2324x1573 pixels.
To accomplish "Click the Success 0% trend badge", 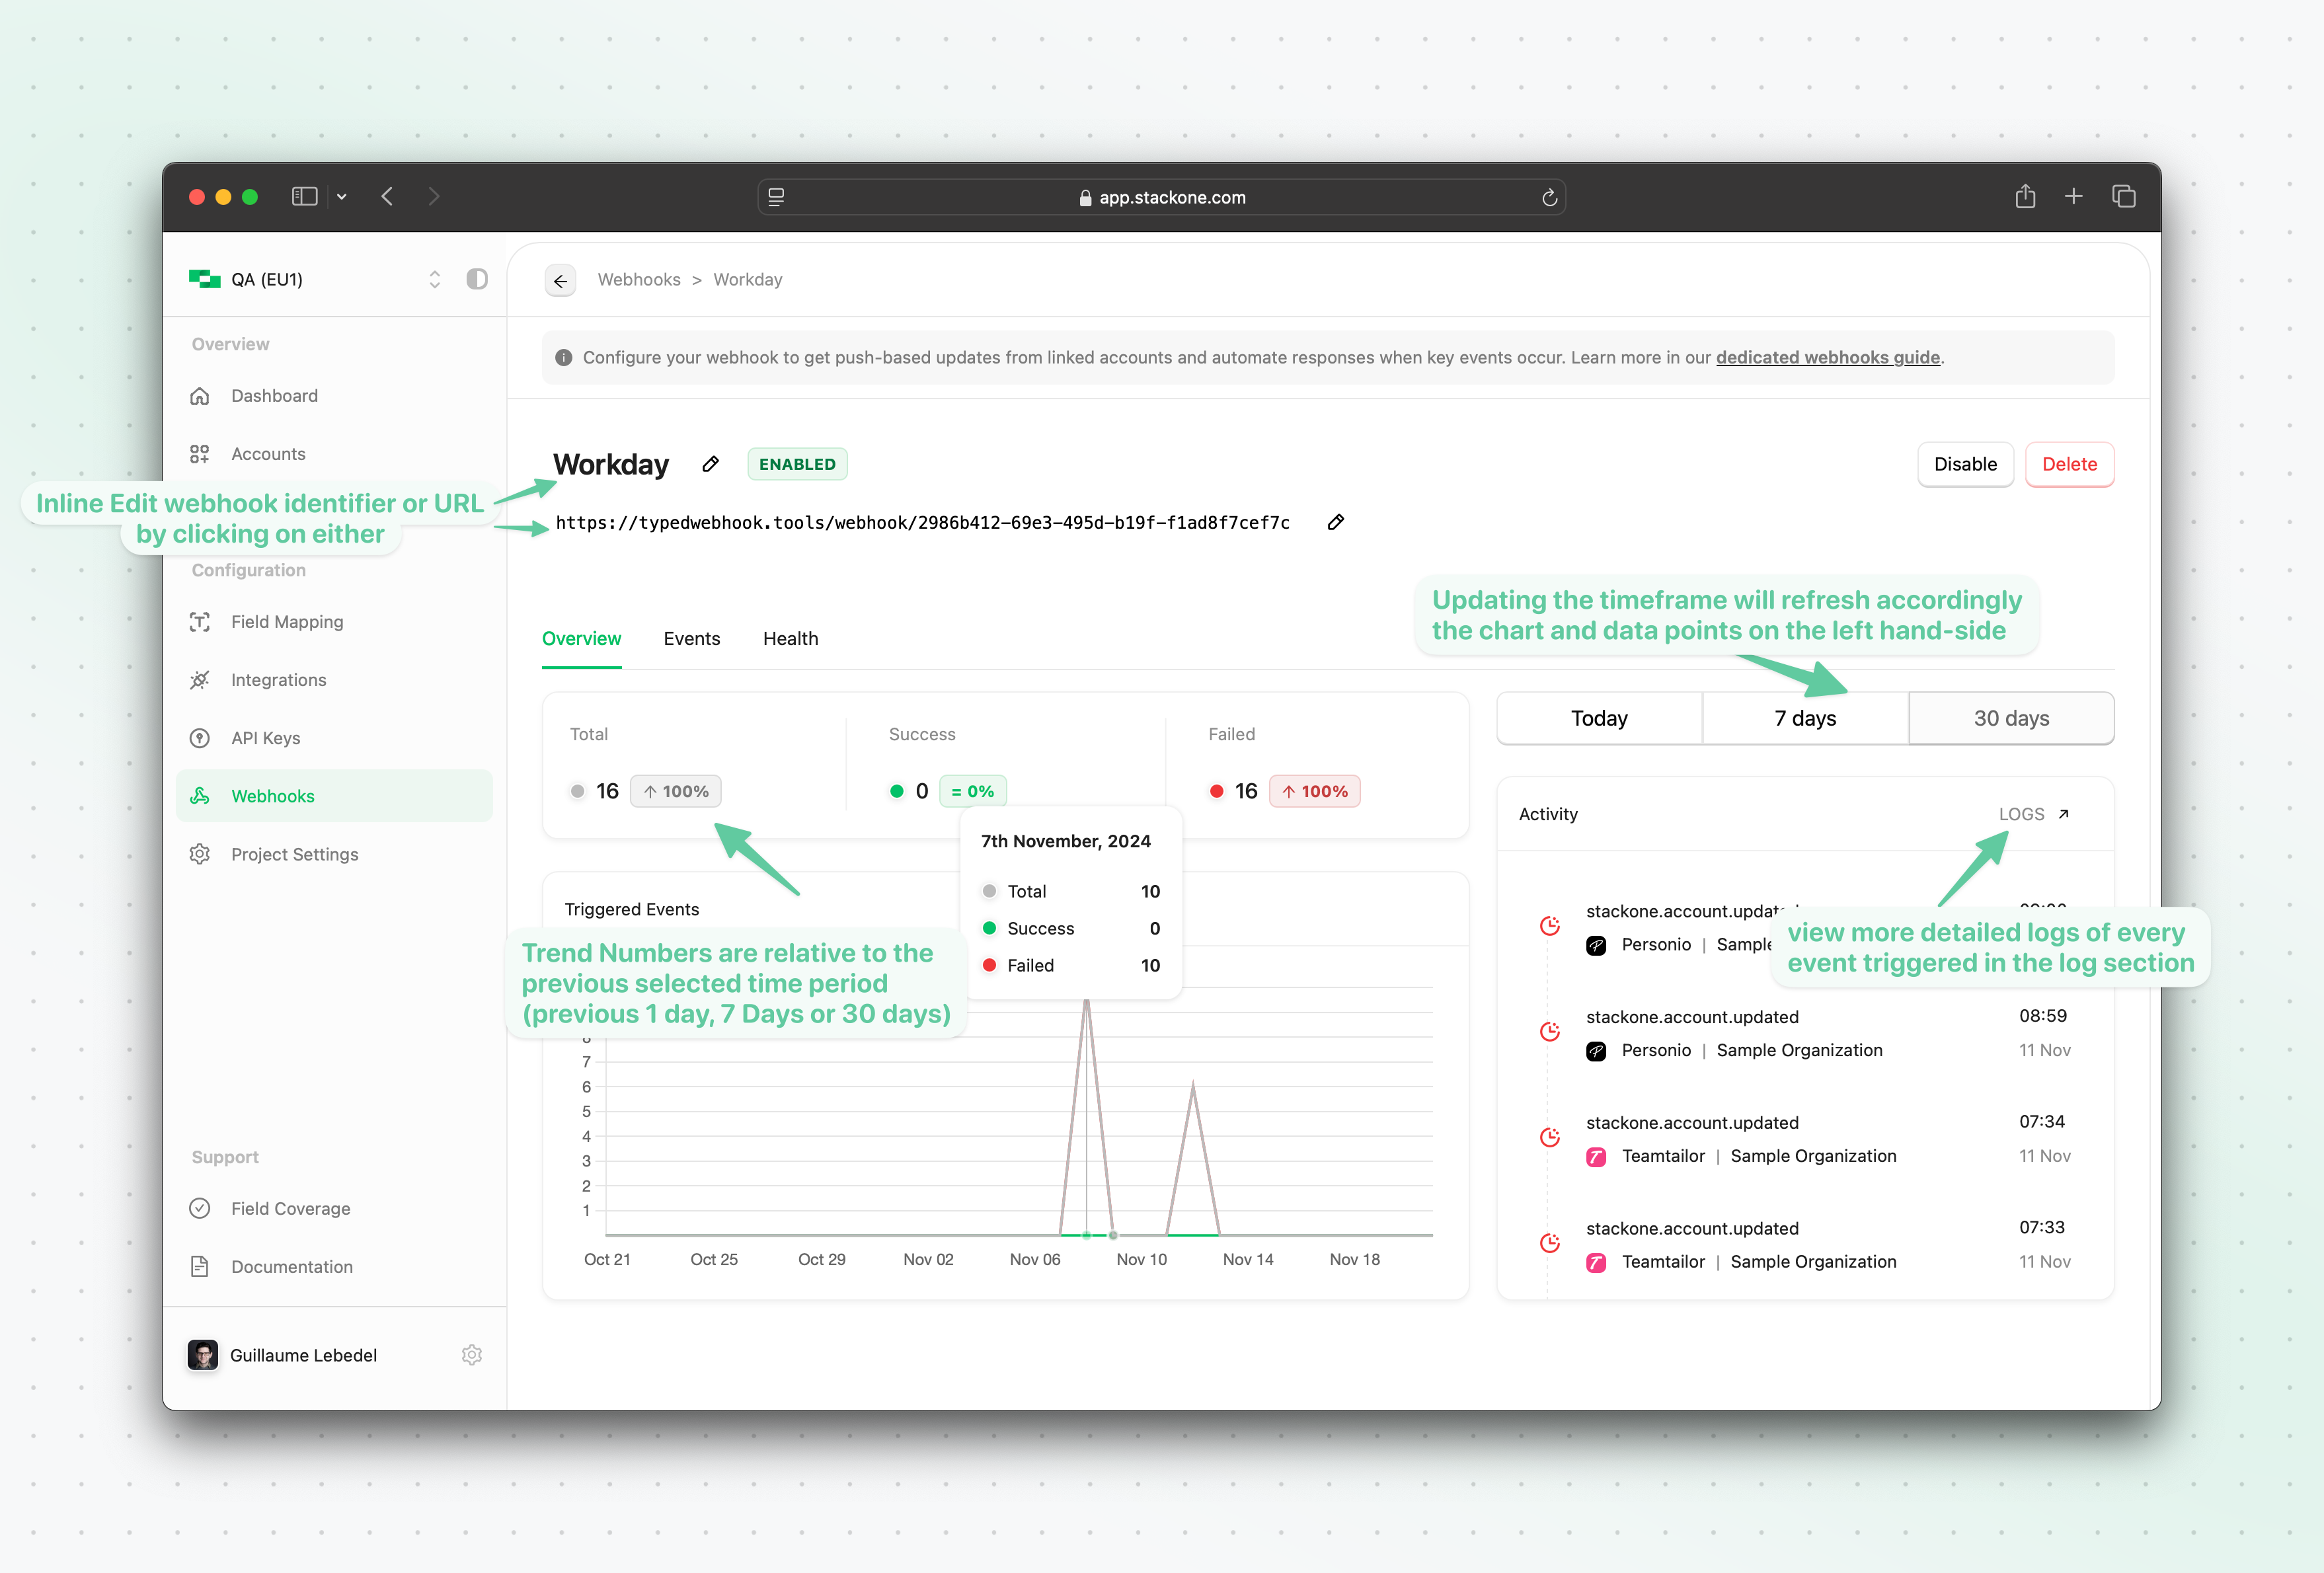I will tap(973, 791).
